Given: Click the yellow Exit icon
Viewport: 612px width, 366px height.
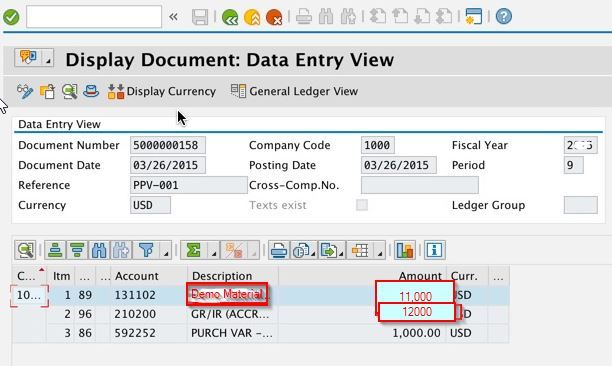Looking at the screenshot, I should 252,17.
